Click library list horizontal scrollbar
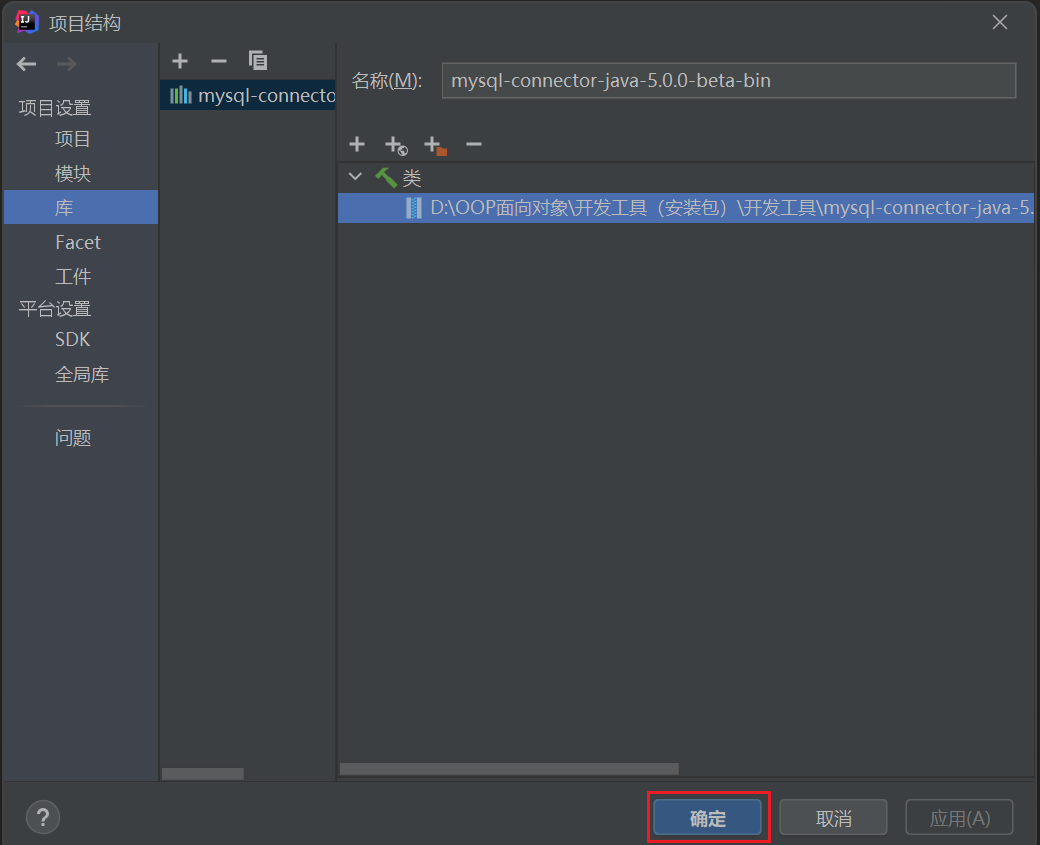The image size is (1040, 845). click(202, 773)
